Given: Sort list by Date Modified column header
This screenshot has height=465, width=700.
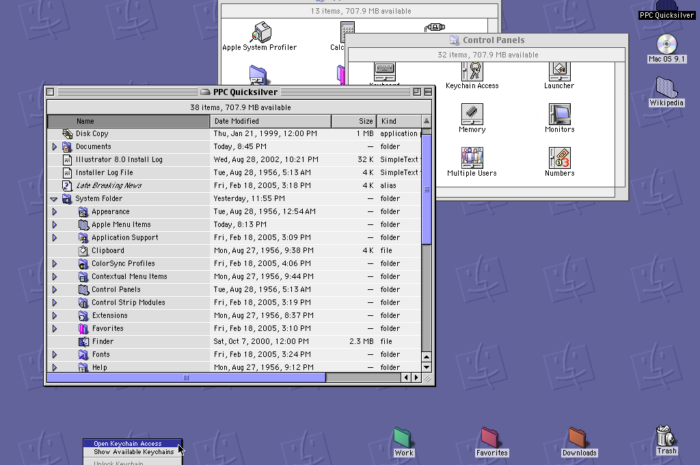Looking at the screenshot, I should click(271, 121).
